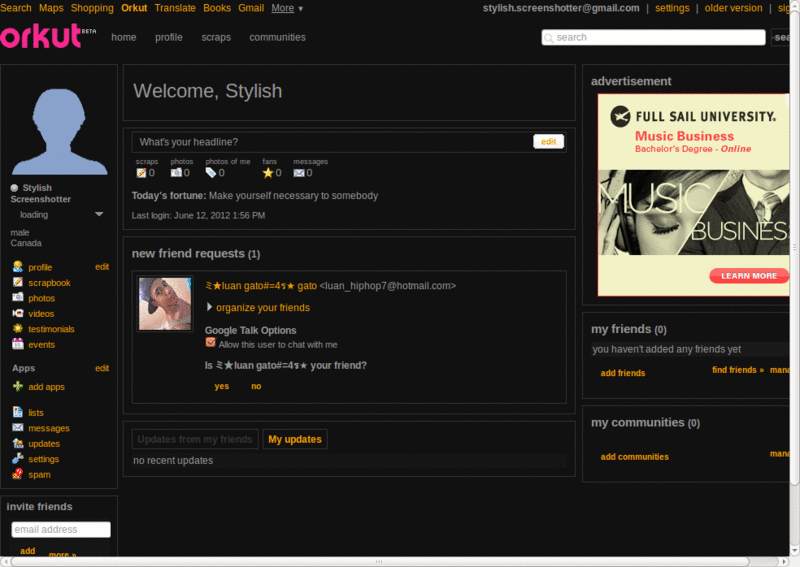
Task: Accept friend request with yes
Action: [221, 386]
